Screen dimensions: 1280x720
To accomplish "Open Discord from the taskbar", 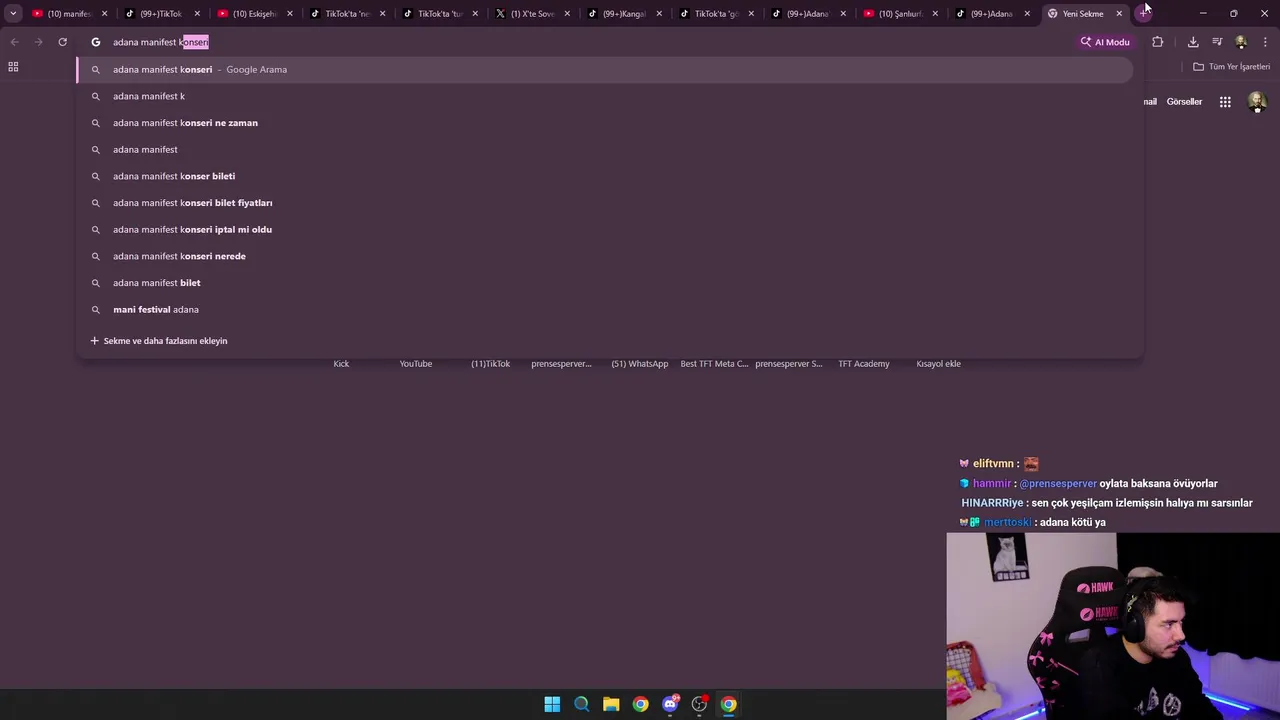I will pyautogui.click(x=670, y=704).
